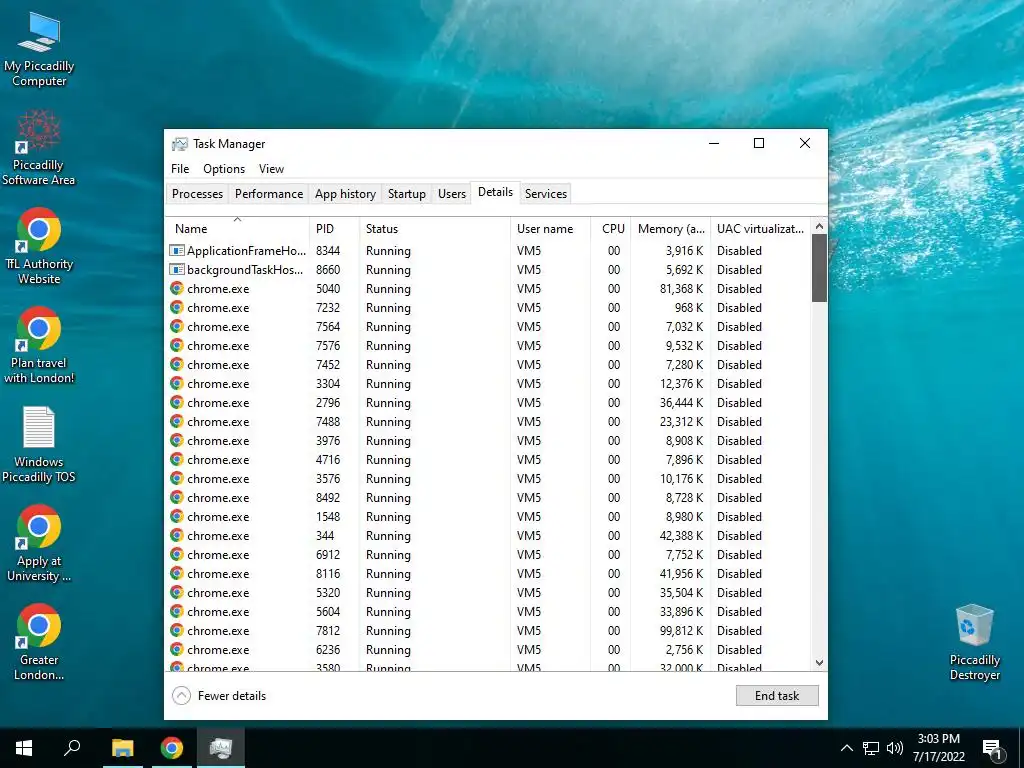Open the notification center icon
This screenshot has width=1024, height=768.
pyautogui.click(x=992, y=748)
